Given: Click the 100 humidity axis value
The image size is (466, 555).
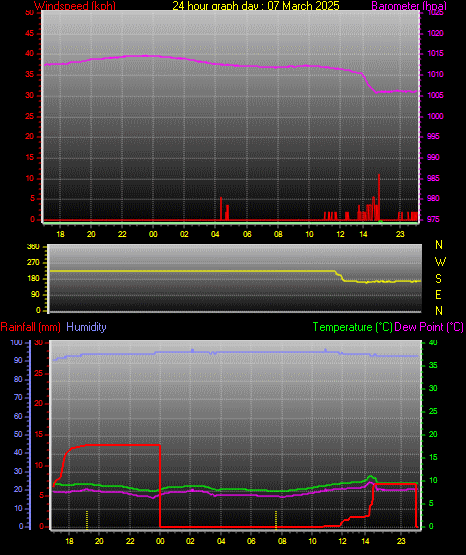Looking at the screenshot, I should point(16,342).
